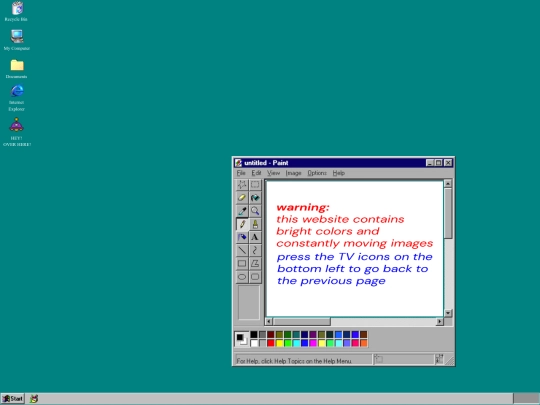Select the lime green swatch
Image resolution: width=540 pixels, height=405 pixels.
pyautogui.click(x=288, y=343)
